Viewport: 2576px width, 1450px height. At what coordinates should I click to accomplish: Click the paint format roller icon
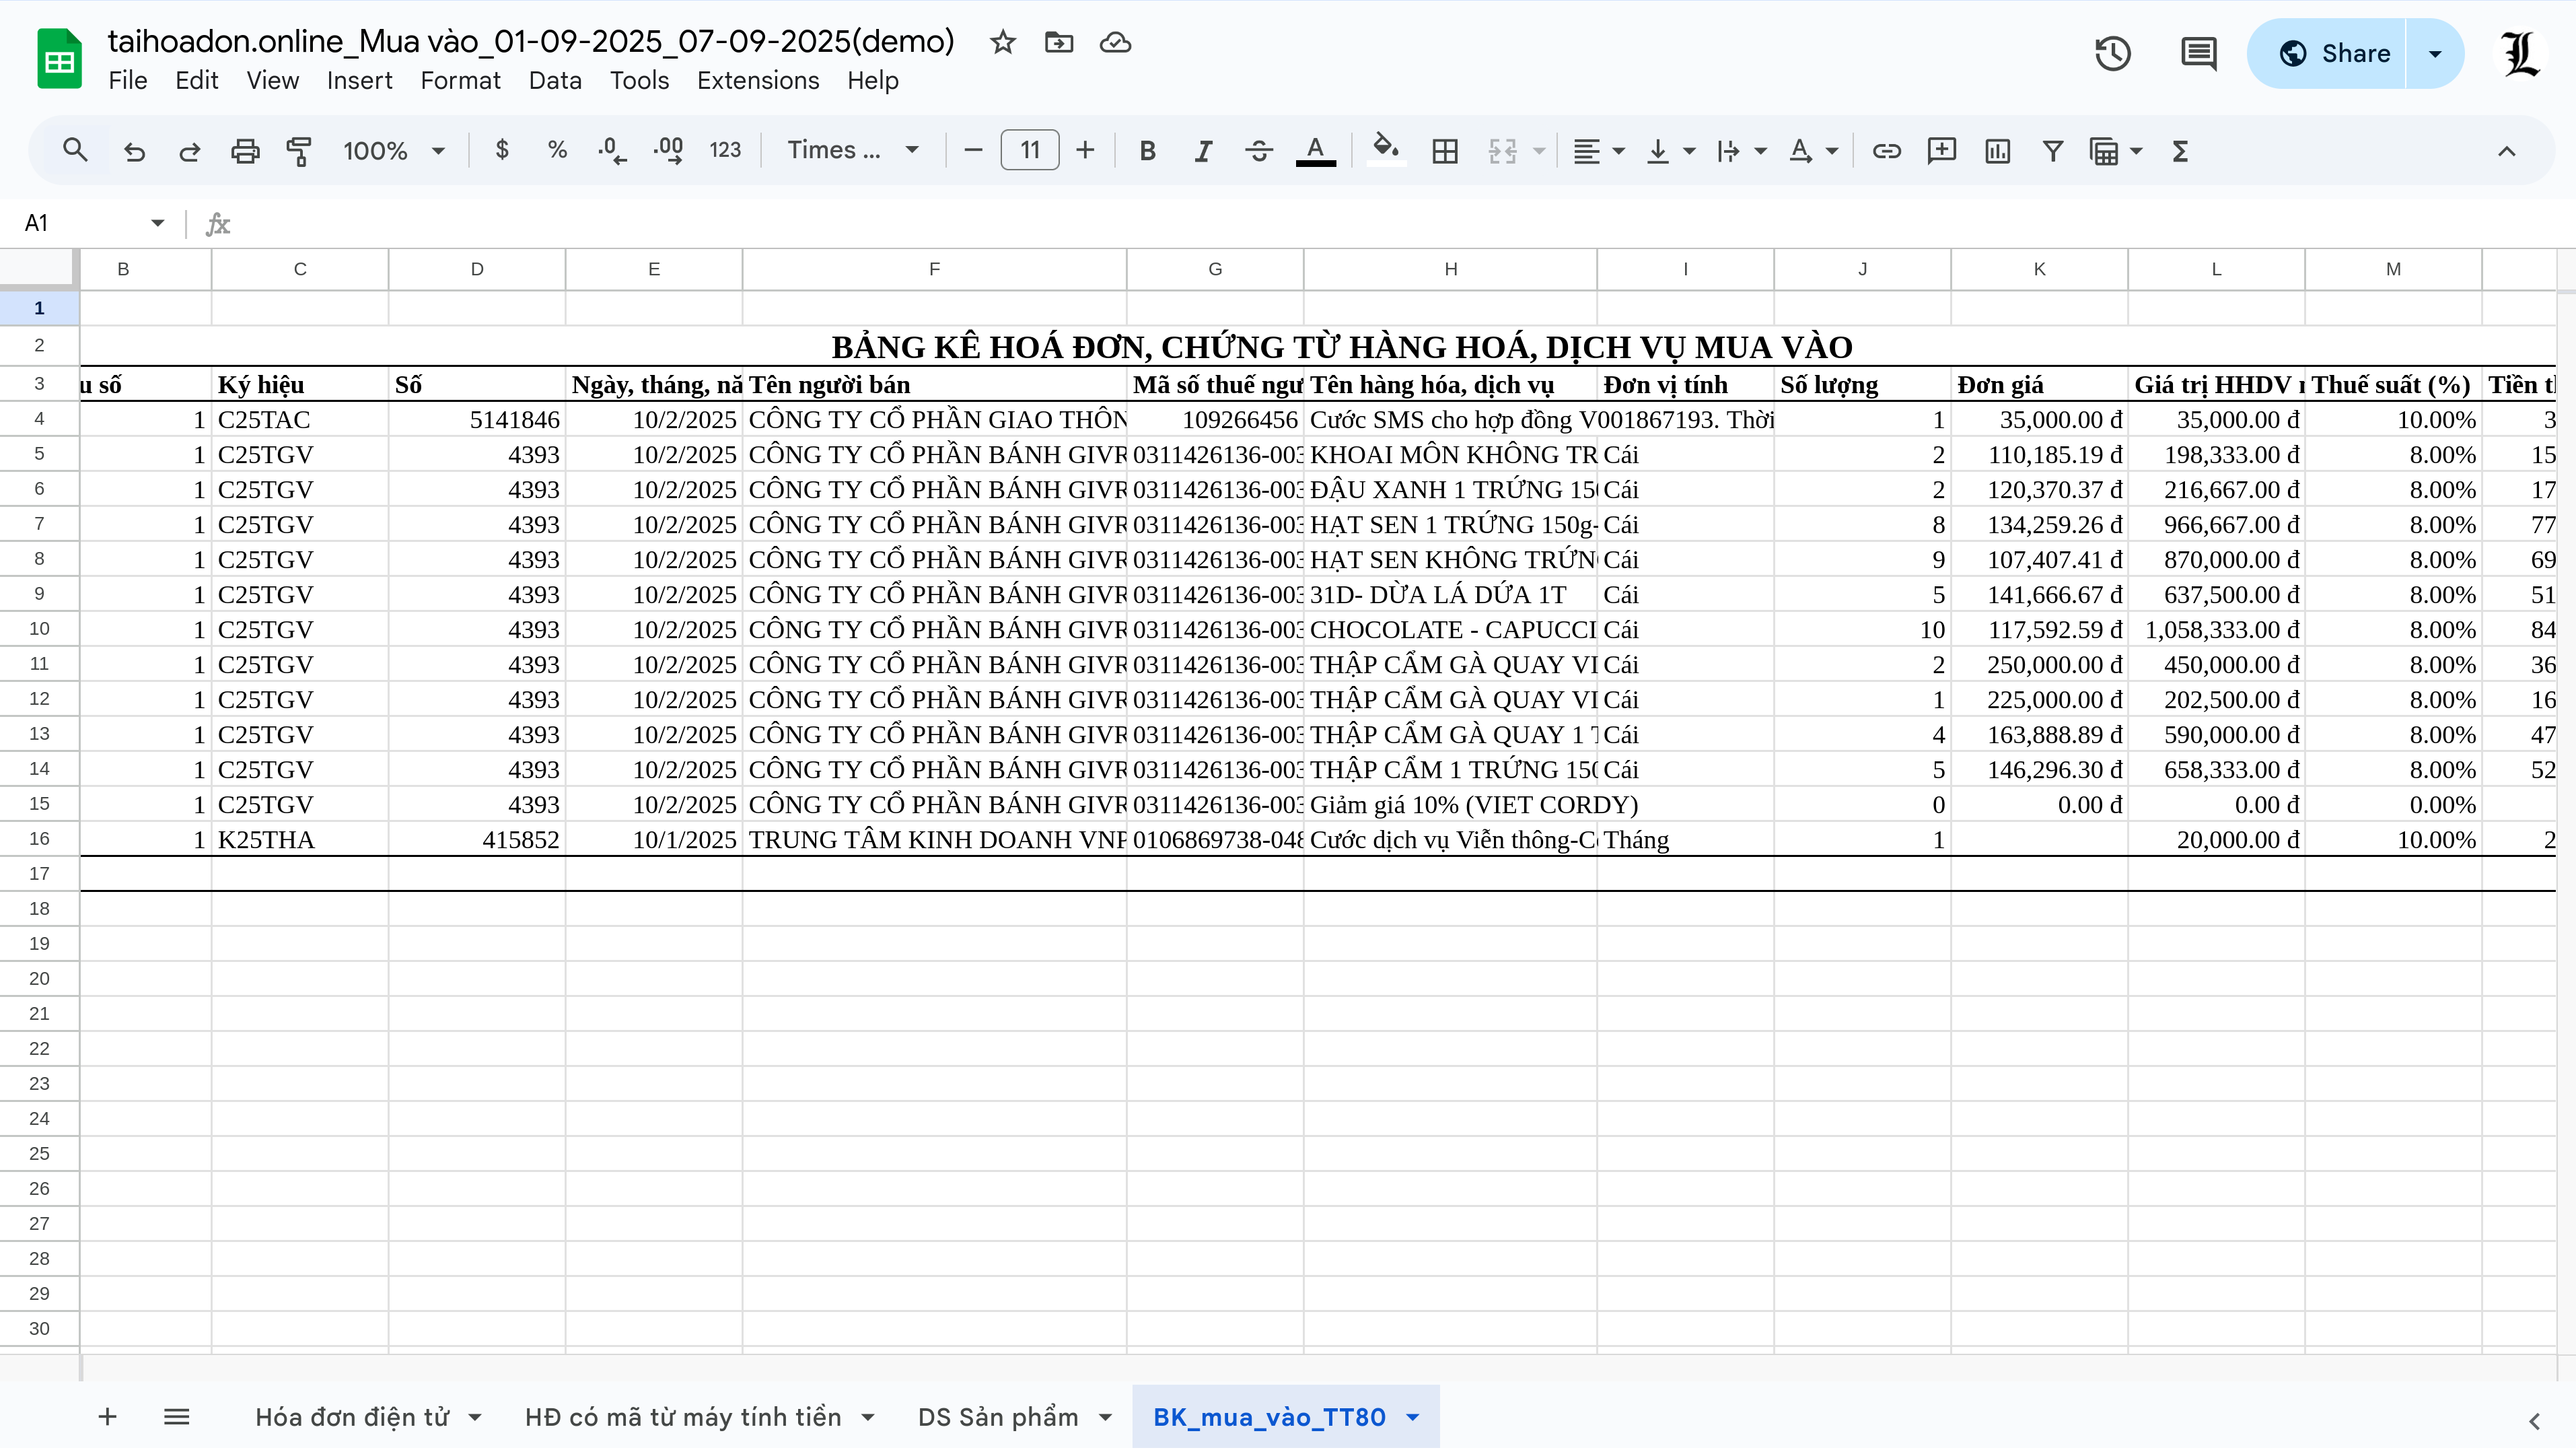(x=299, y=151)
